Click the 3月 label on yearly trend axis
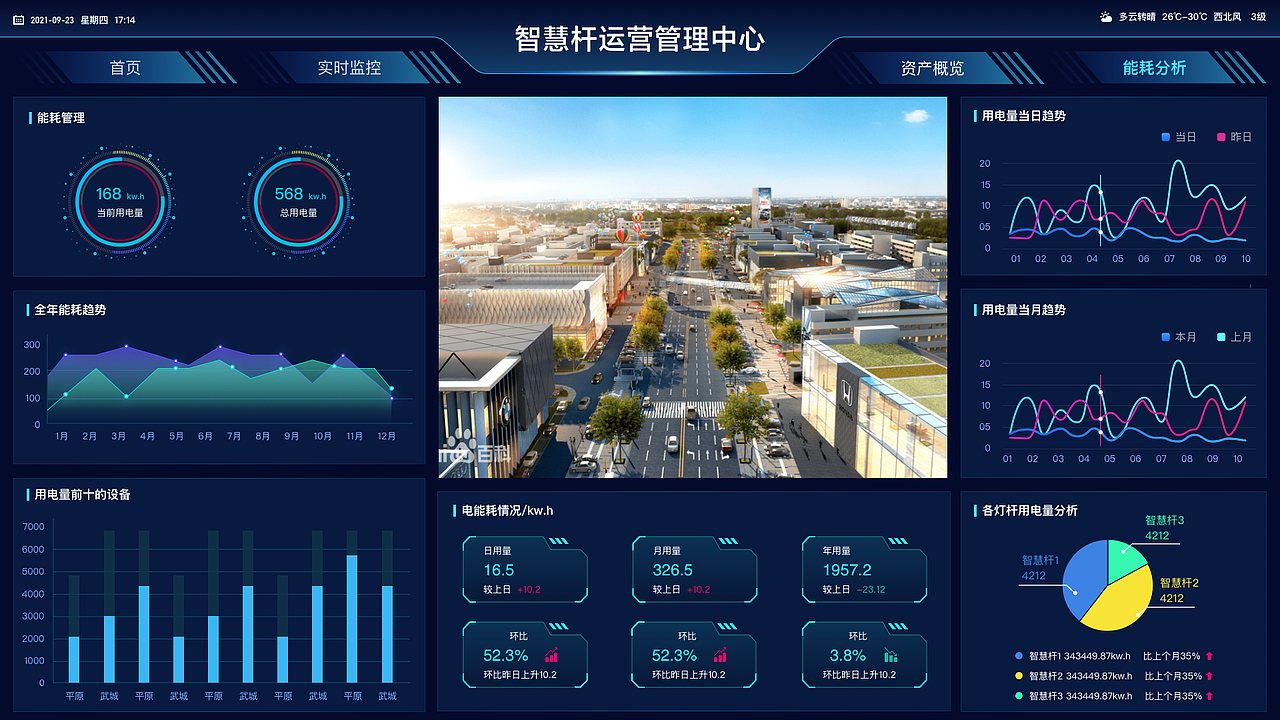Image resolution: width=1280 pixels, height=720 pixels. (x=119, y=436)
